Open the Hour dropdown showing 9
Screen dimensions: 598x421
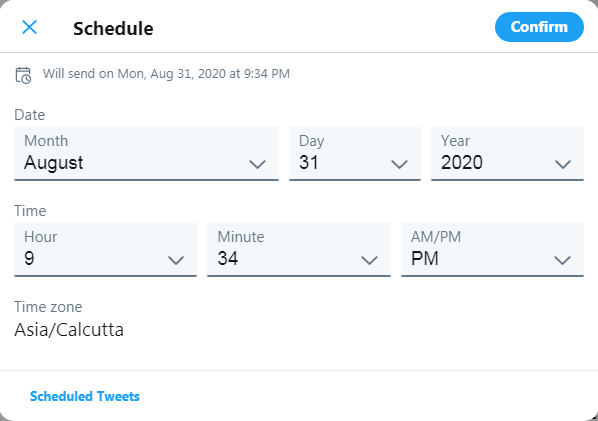click(105, 249)
